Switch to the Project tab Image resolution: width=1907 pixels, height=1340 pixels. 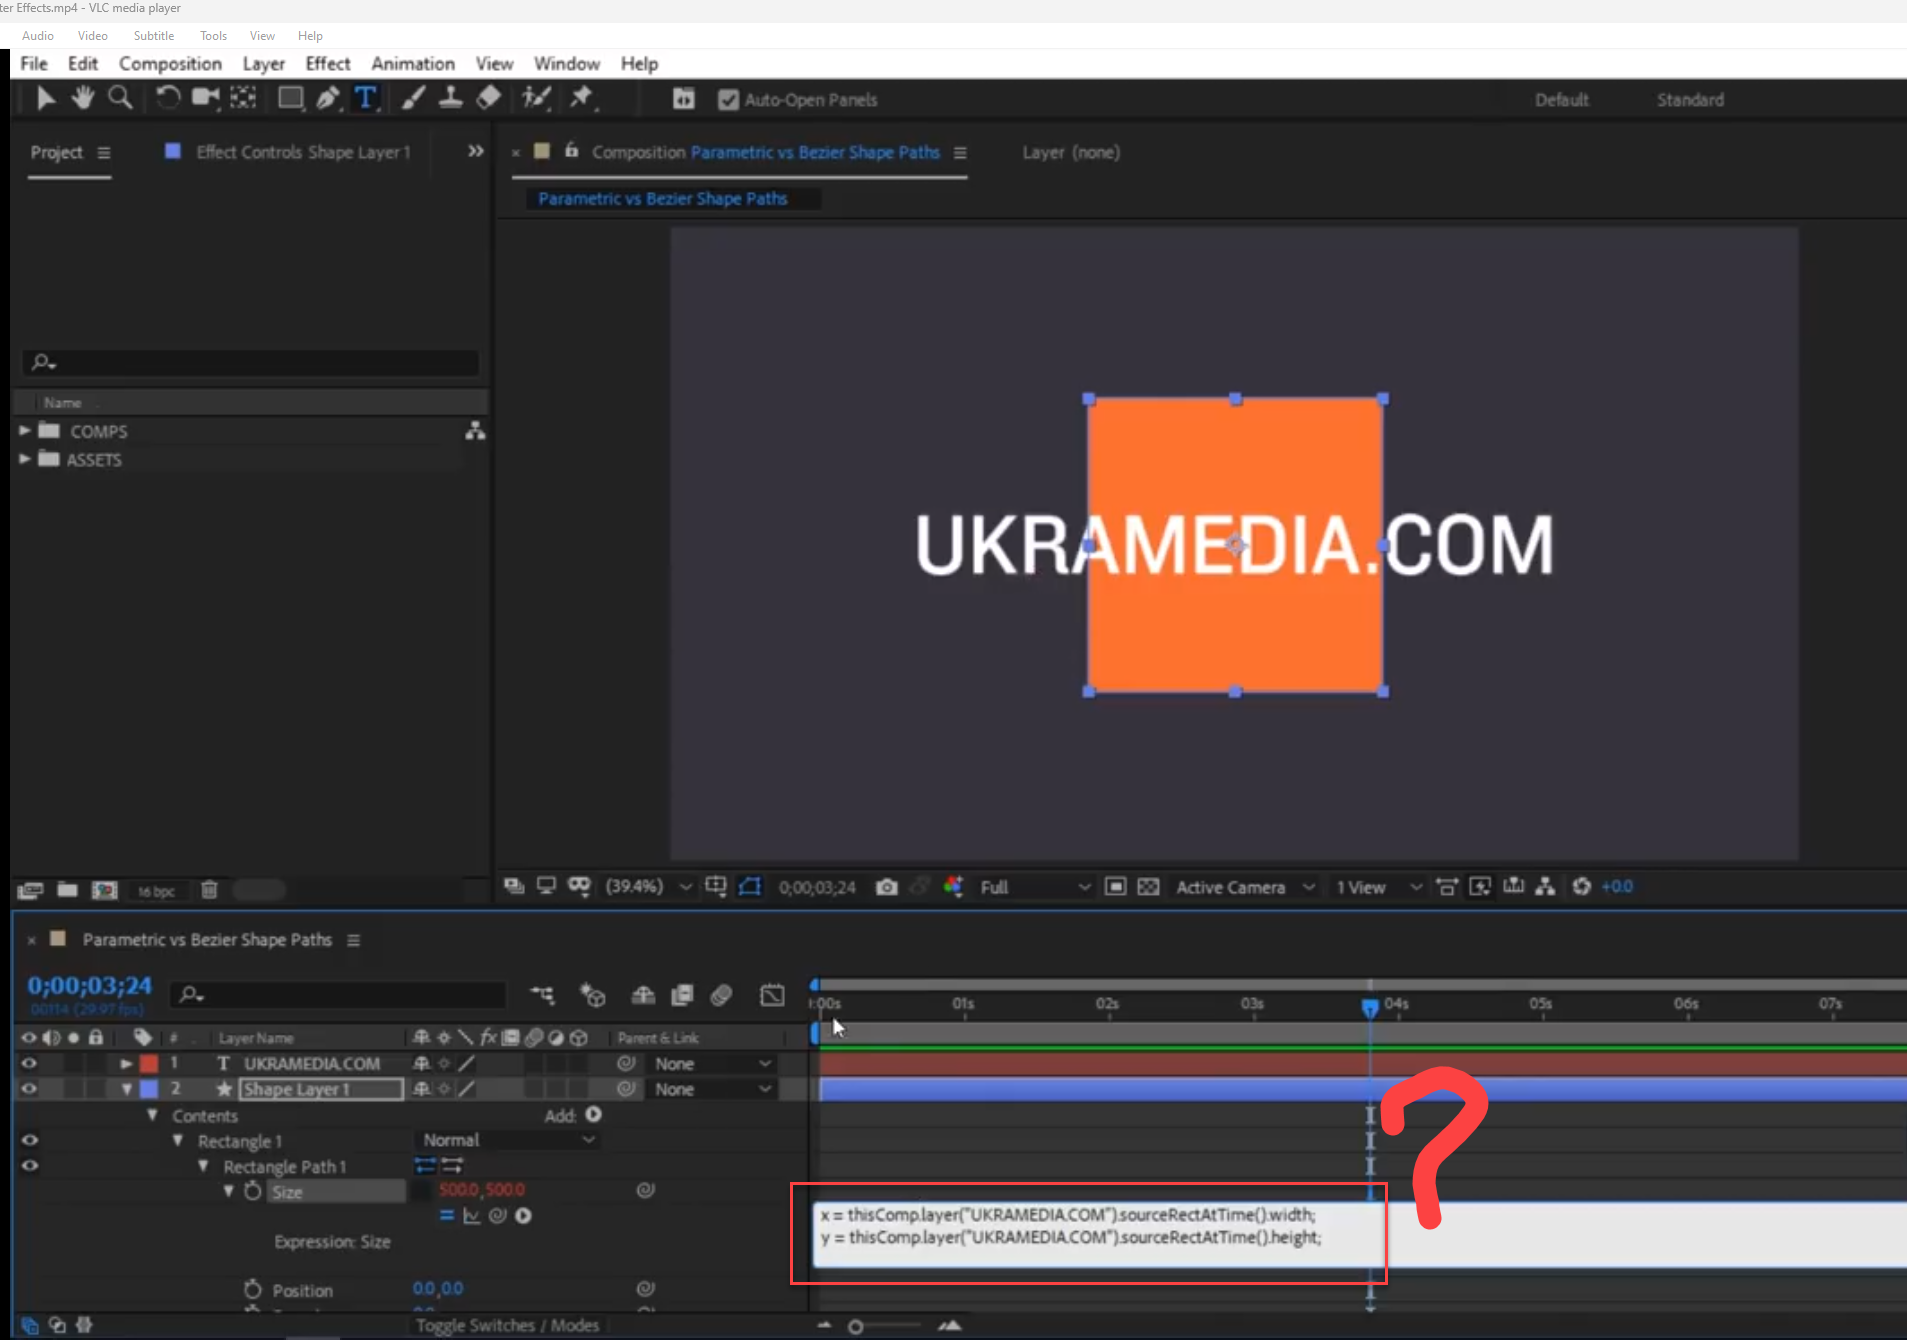coord(55,152)
